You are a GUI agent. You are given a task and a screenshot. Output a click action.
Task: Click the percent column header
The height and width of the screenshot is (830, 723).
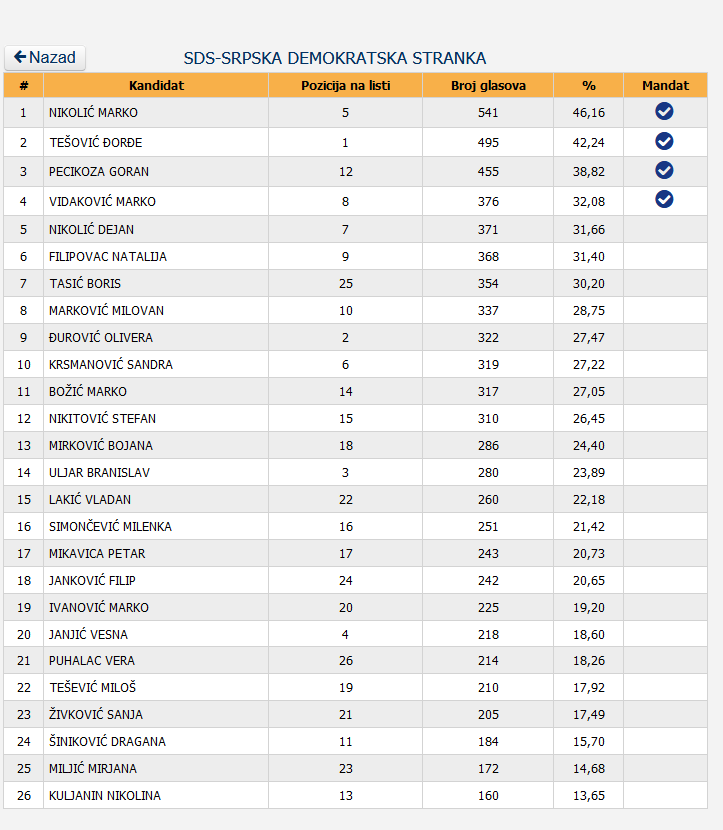(x=589, y=86)
